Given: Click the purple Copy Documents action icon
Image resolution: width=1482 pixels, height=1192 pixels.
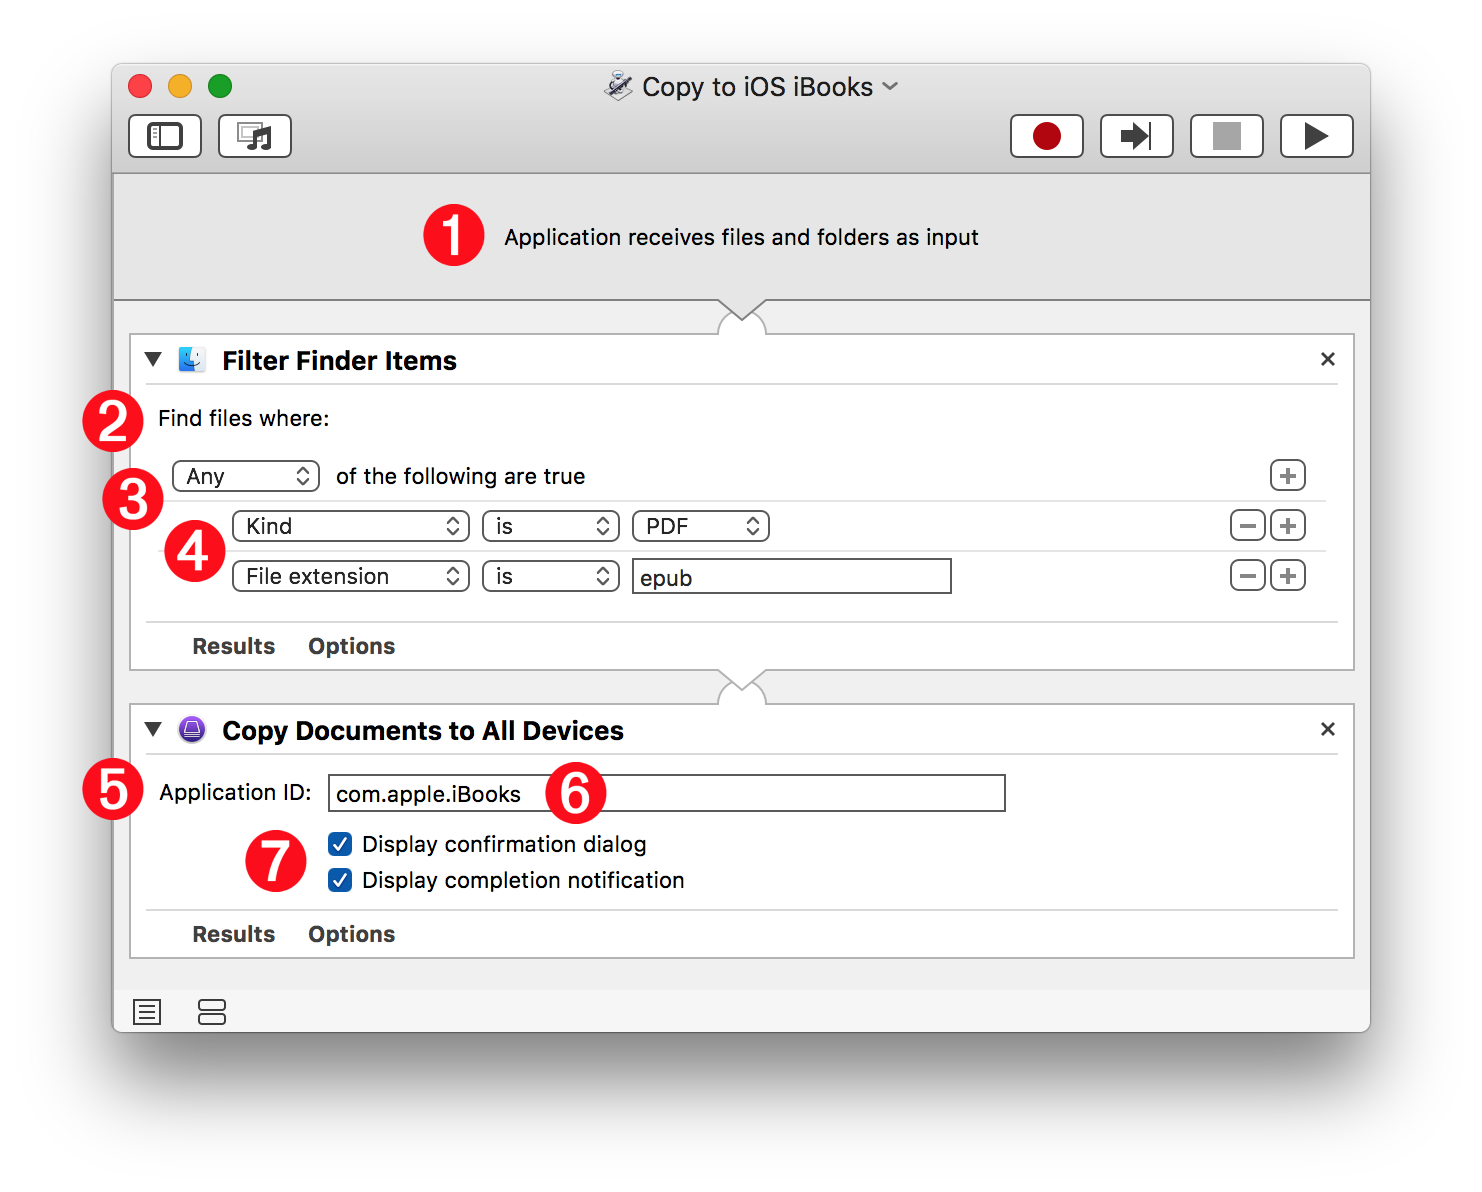Looking at the screenshot, I should click(192, 729).
